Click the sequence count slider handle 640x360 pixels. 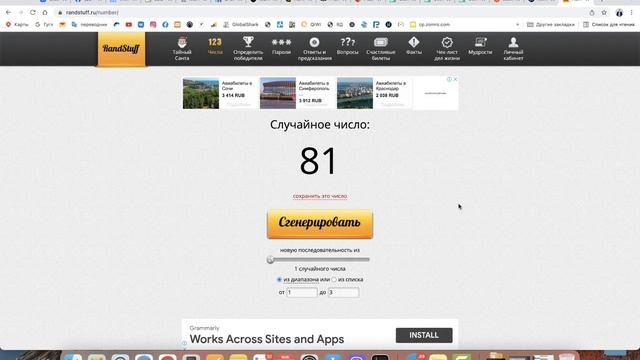click(270, 260)
